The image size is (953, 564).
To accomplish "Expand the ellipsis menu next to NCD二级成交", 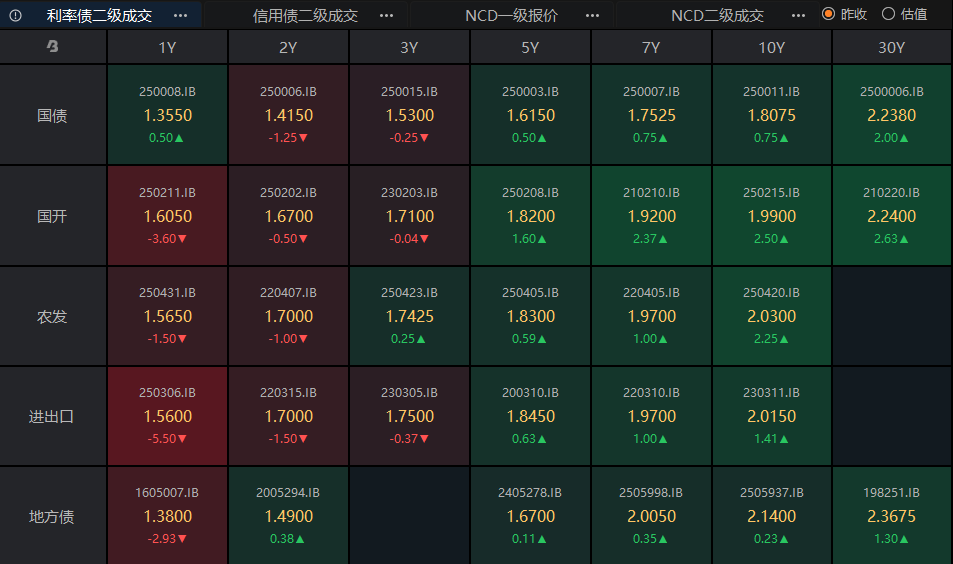I will (799, 15).
